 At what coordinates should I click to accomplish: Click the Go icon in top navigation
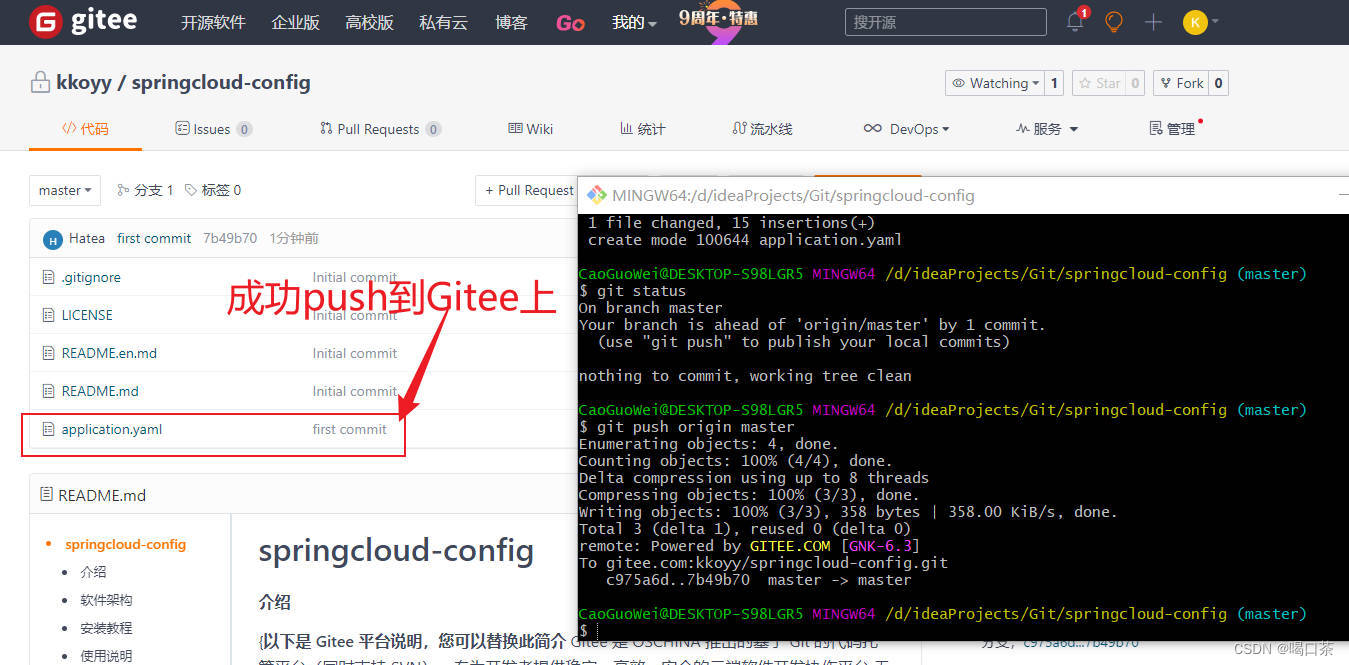coord(570,22)
